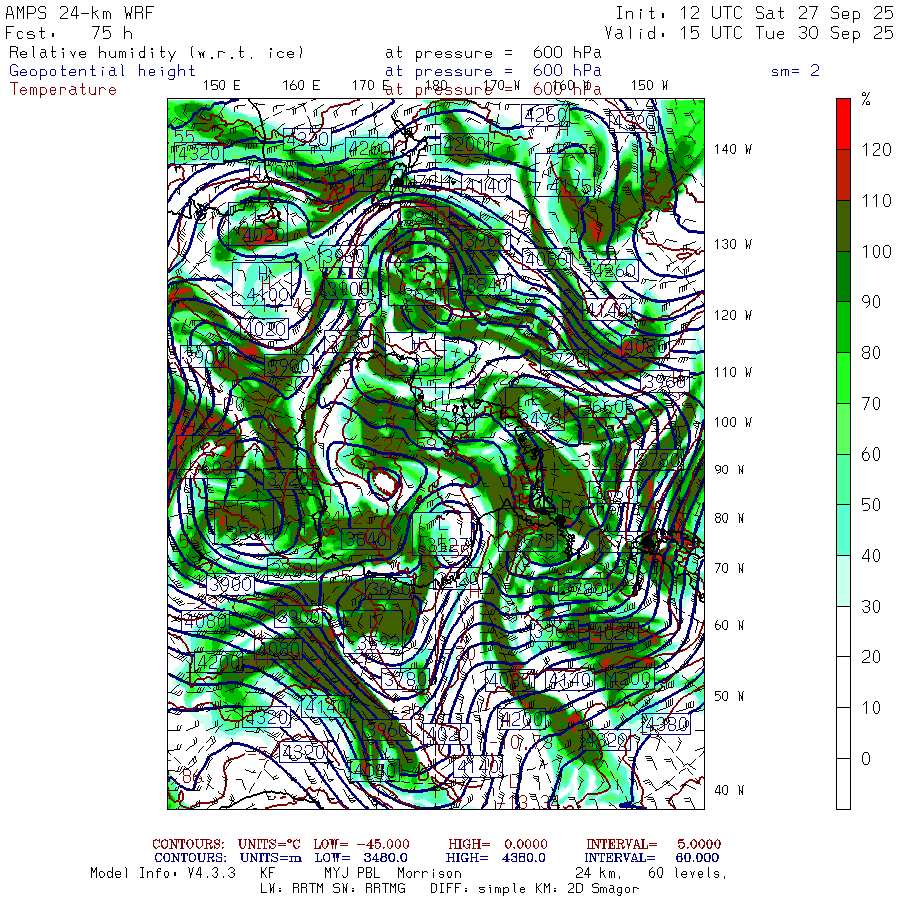This screenshot has height=900, width=900.
Task: Click the colorbar tick label '110'
Action: [x=876, y=201]
